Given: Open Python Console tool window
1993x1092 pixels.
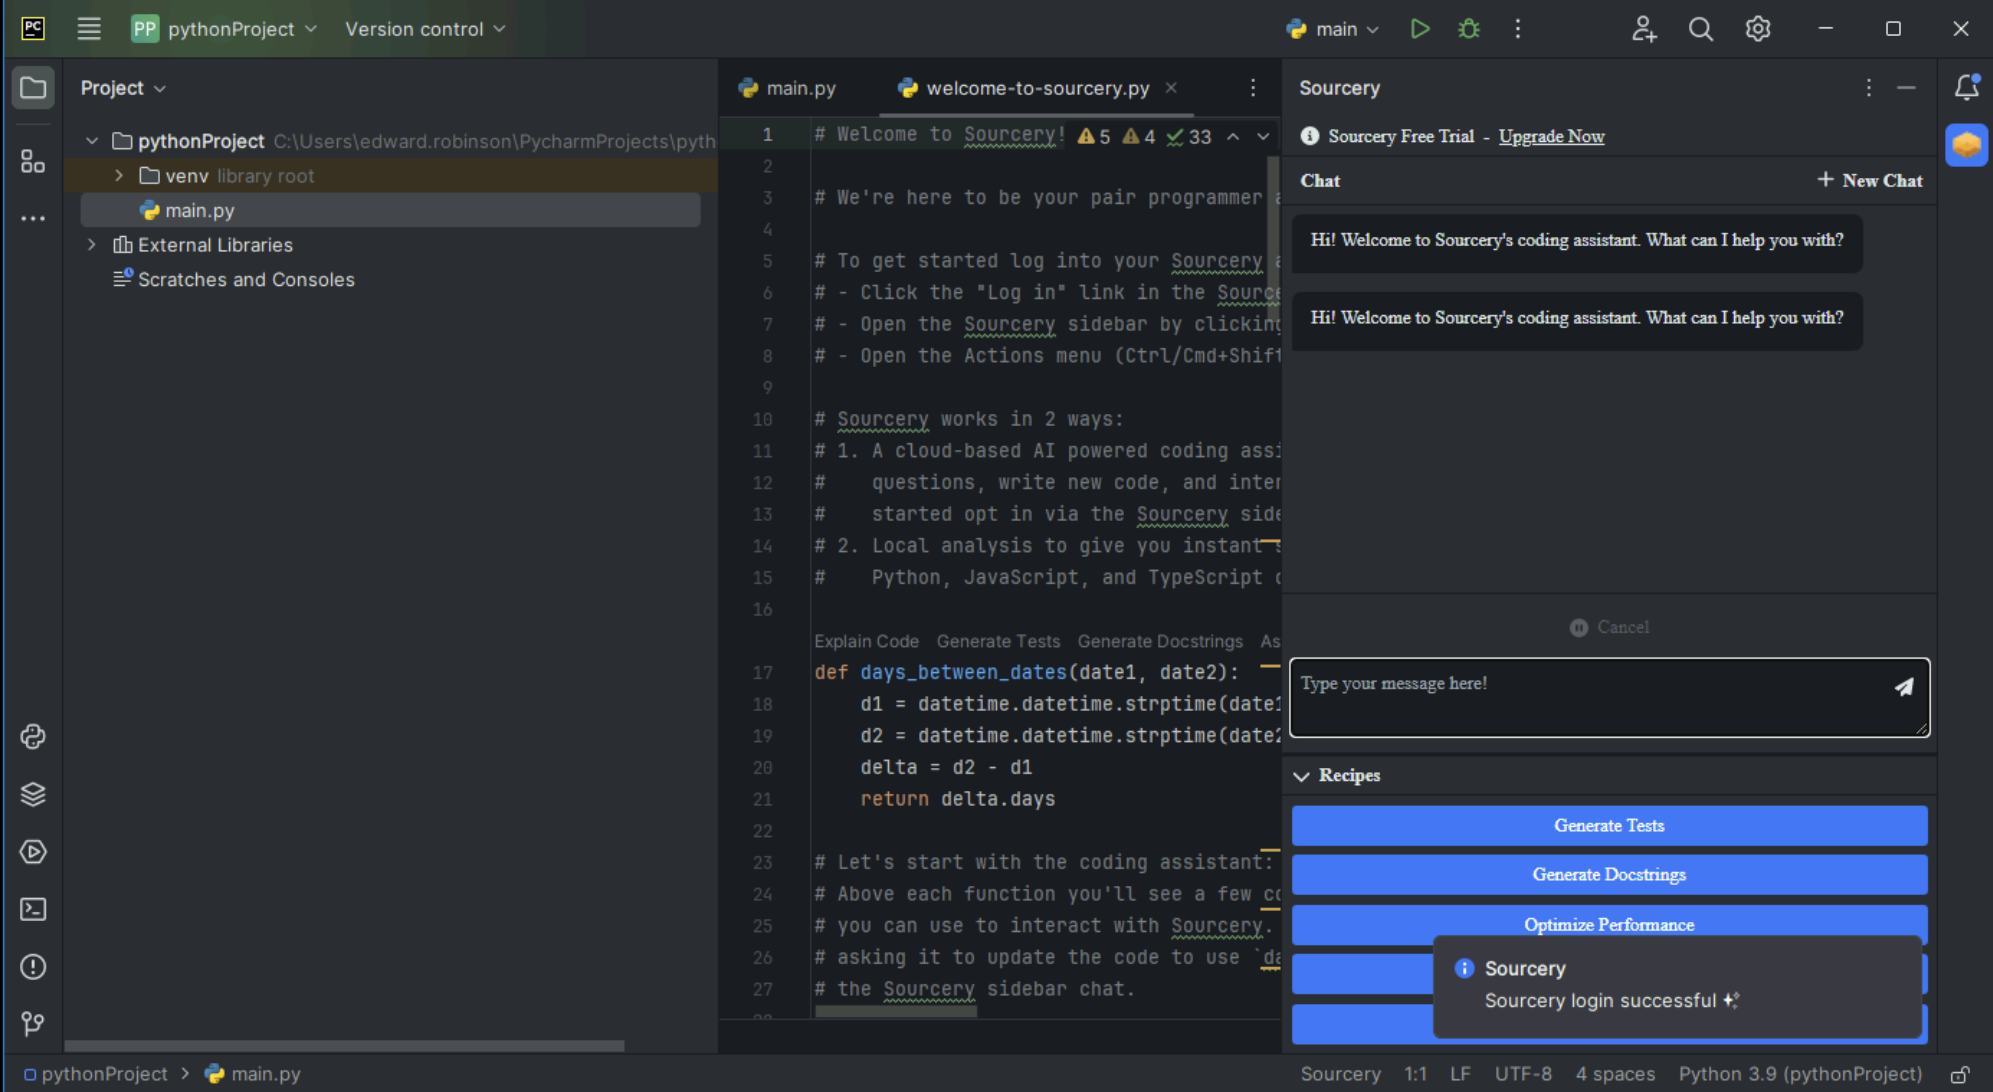Looking at the screenshot, I should click(33, 737).
